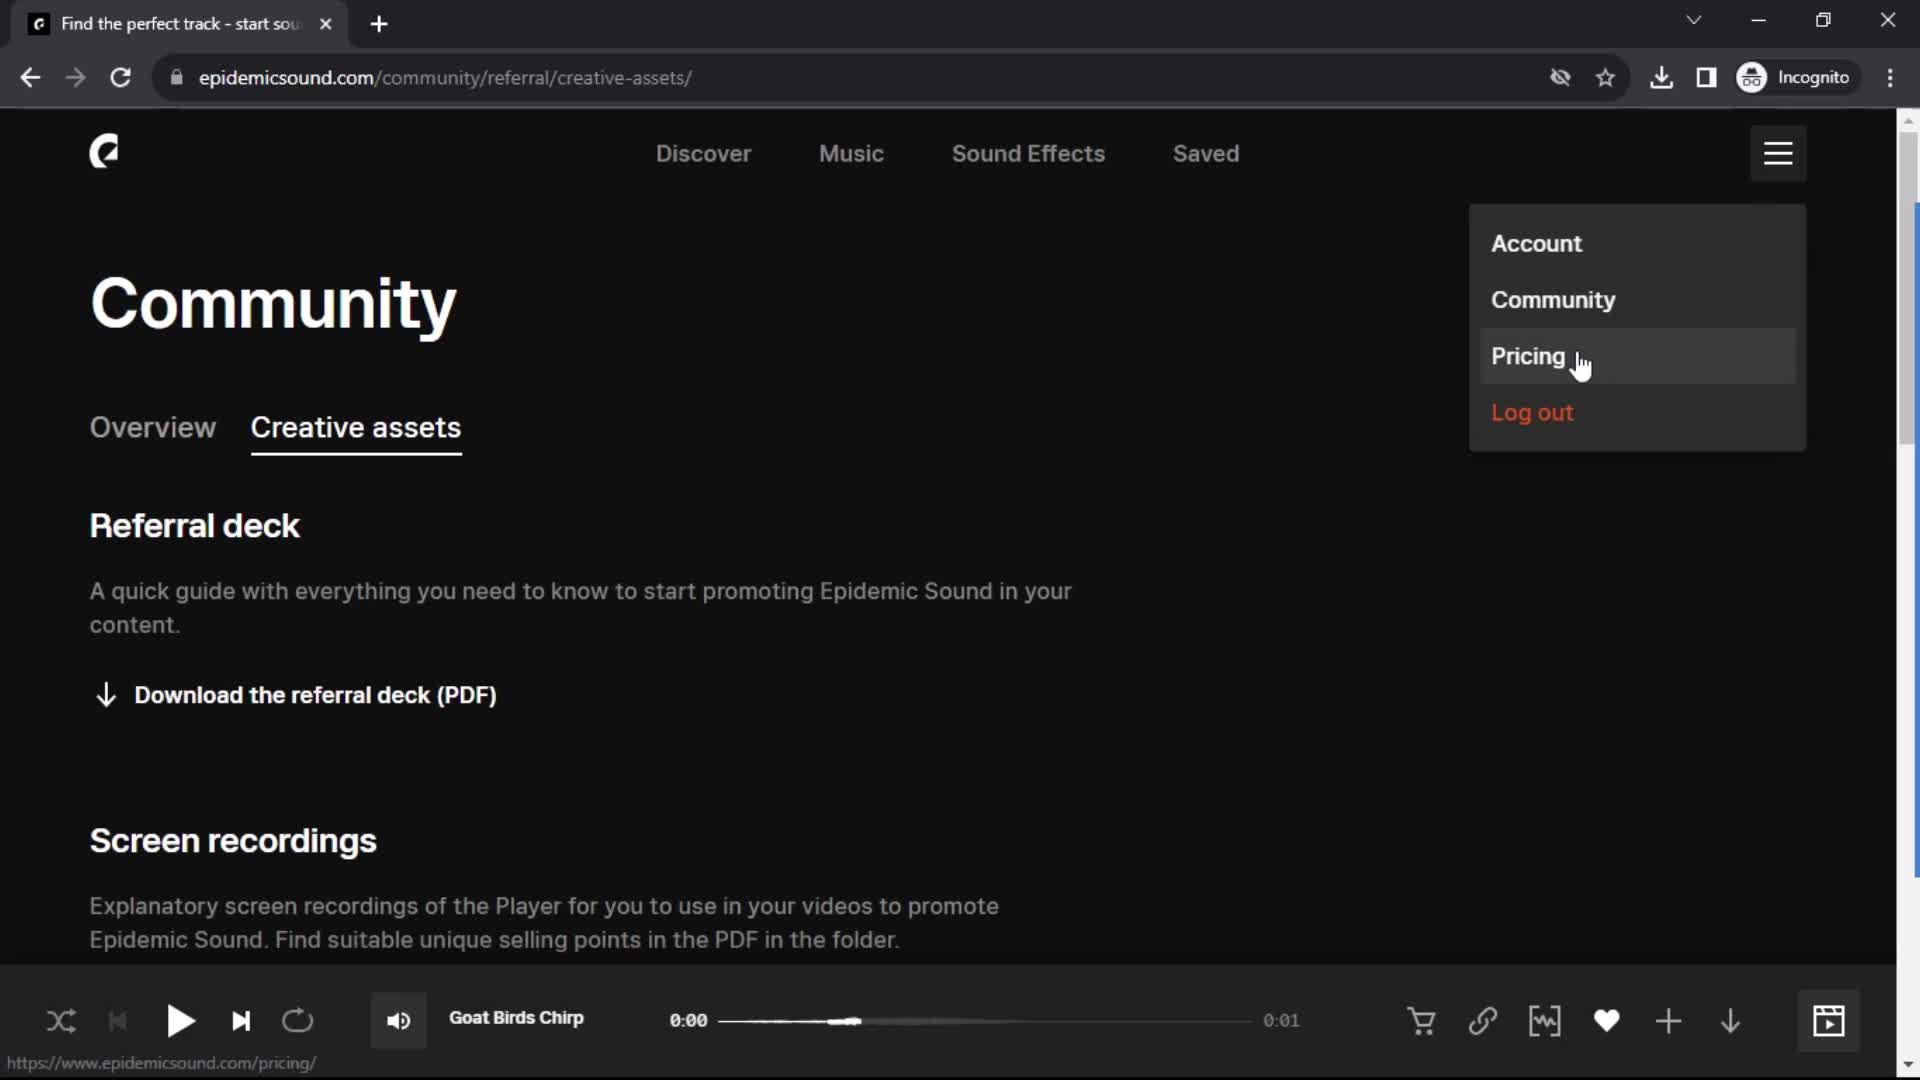Click the skip next track icon

[x=240, y=1021]
